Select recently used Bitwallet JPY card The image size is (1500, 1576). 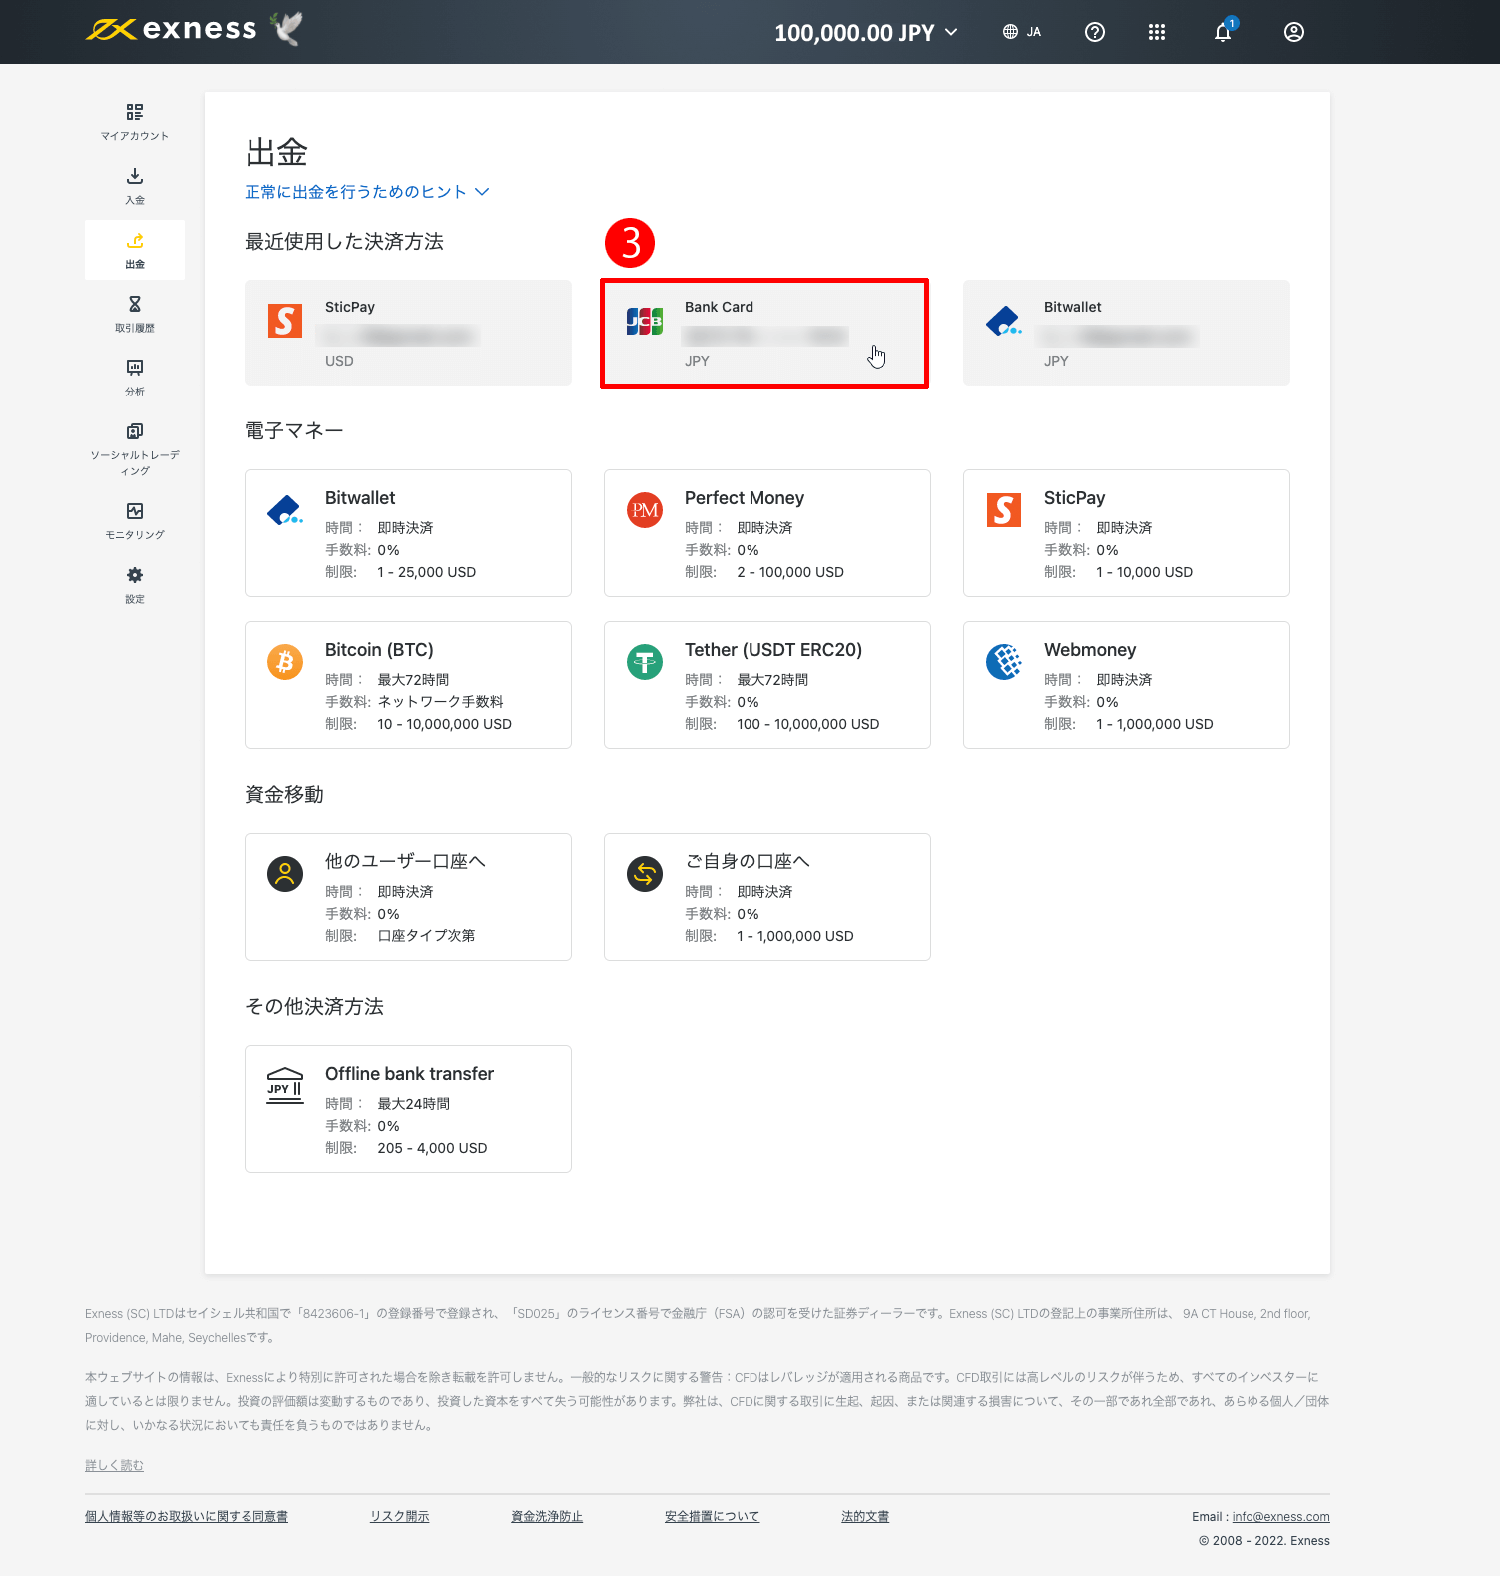pos(1126,333)
